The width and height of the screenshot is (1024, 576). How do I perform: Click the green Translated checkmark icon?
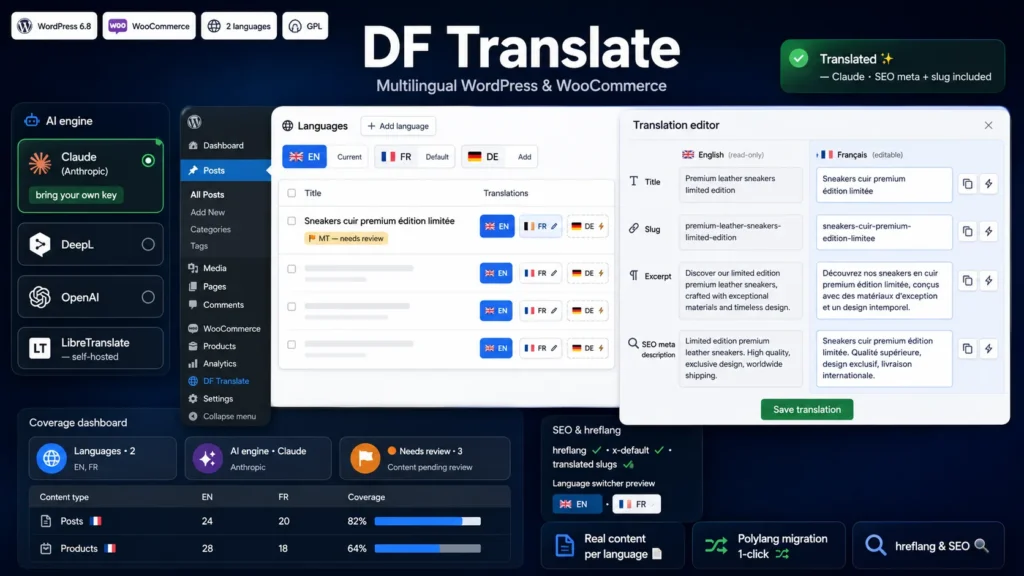[798, 58]
